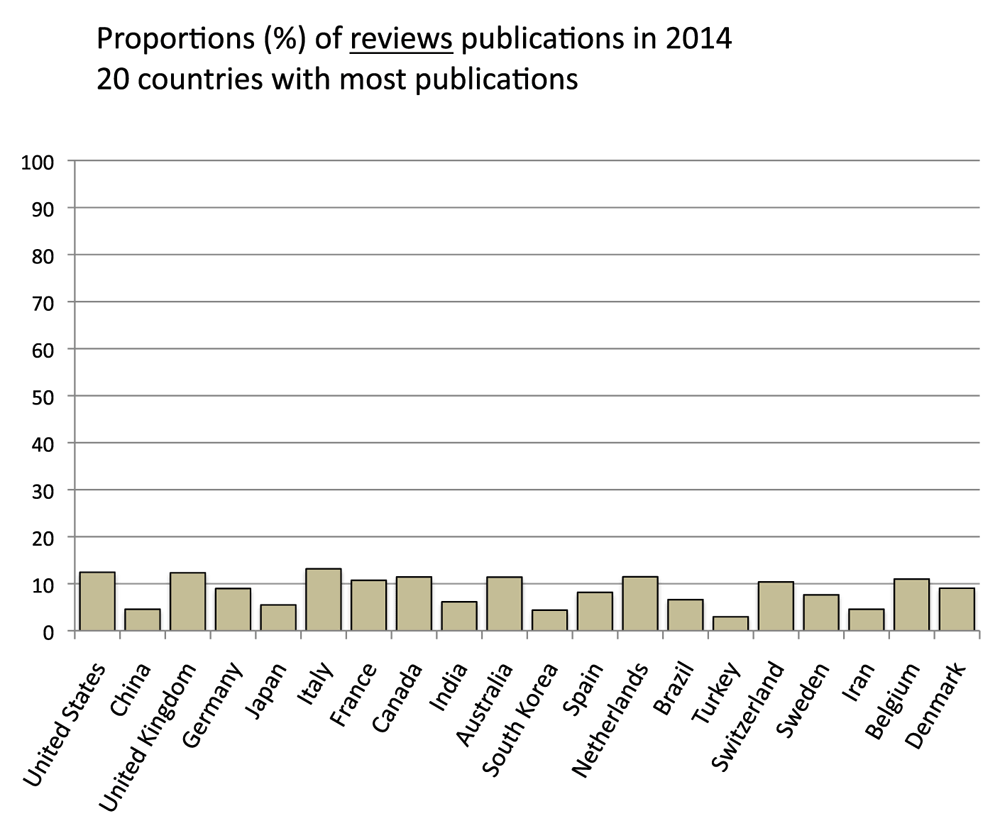
Task: Select the South Korea bar
Action: [549, 620]
